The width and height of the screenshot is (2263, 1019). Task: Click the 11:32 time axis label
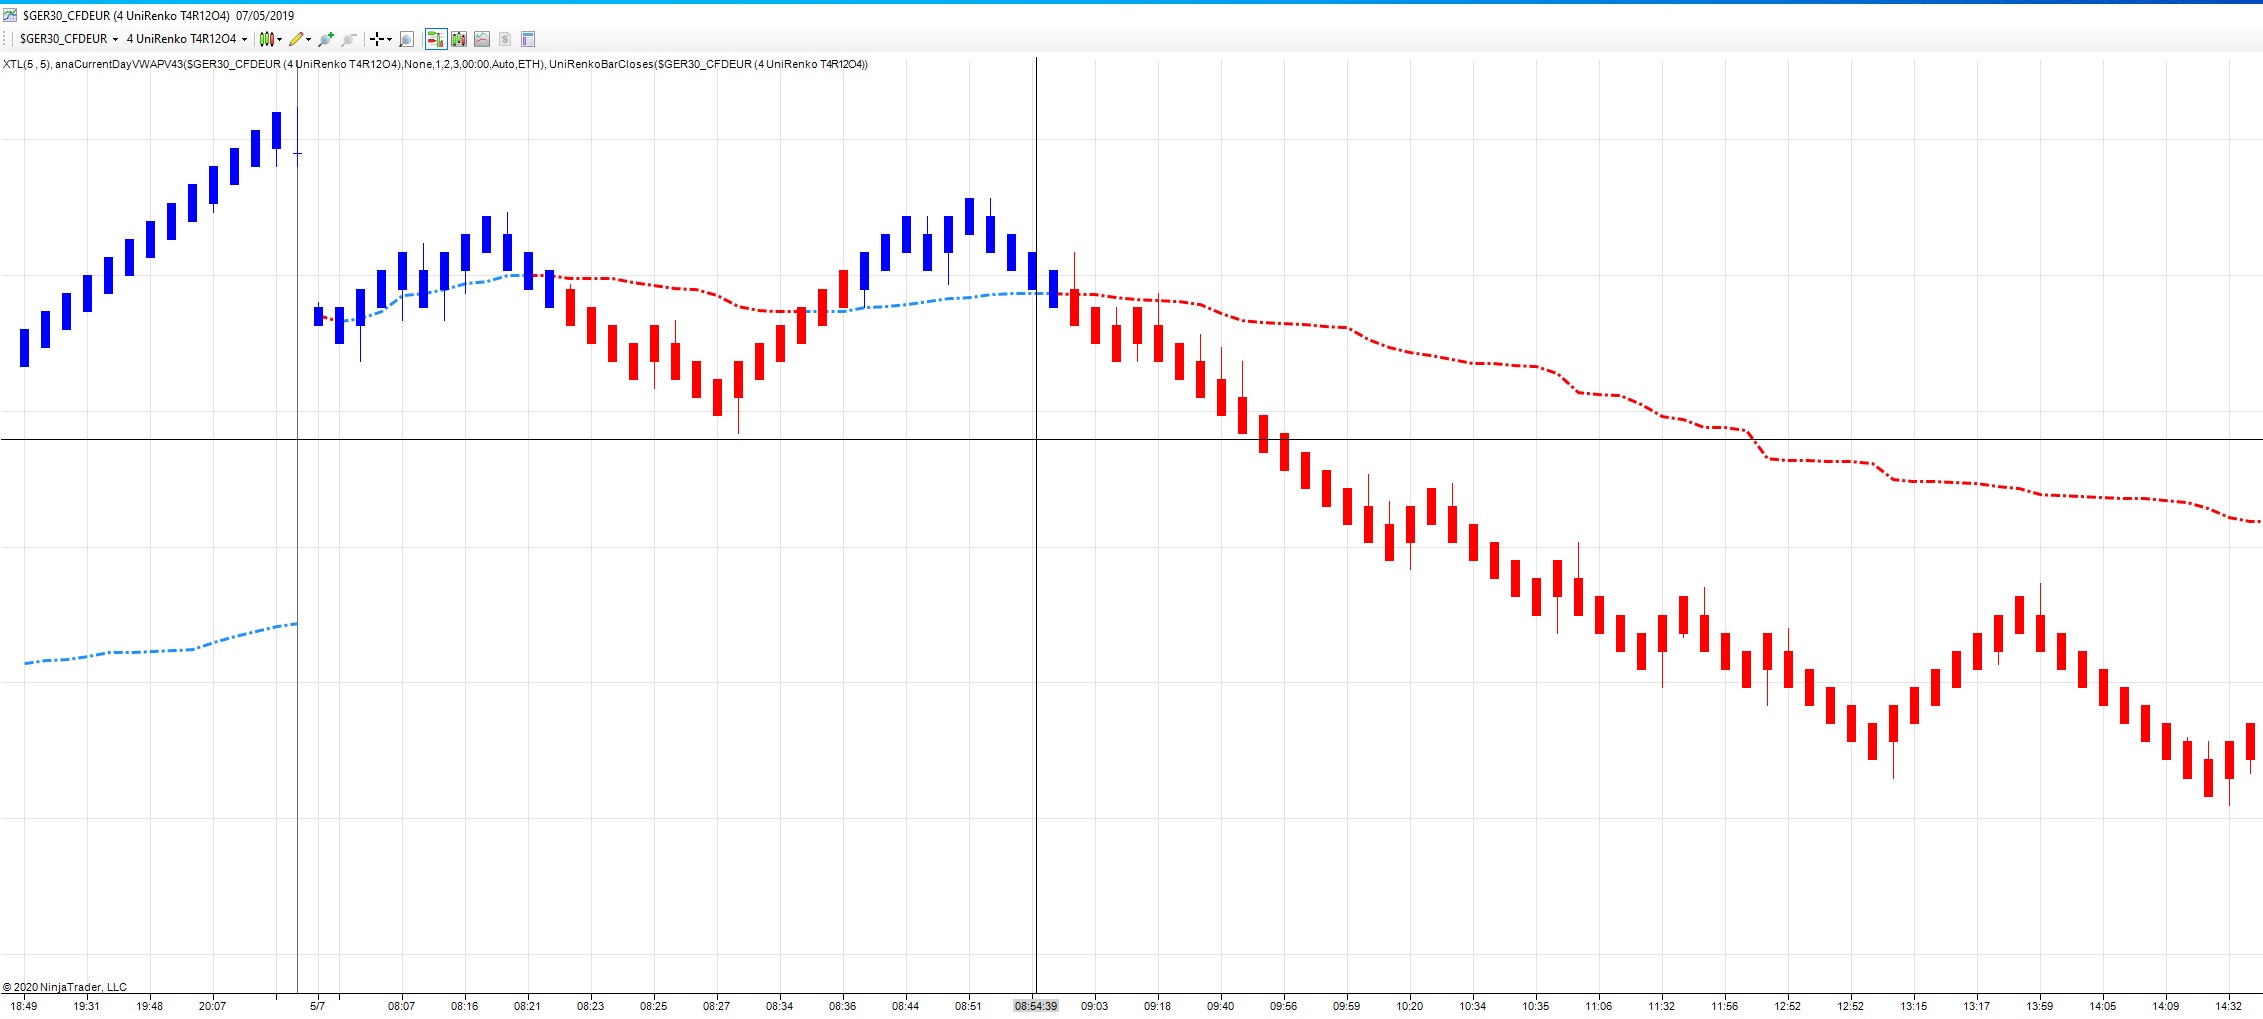click(1662, 1006)
